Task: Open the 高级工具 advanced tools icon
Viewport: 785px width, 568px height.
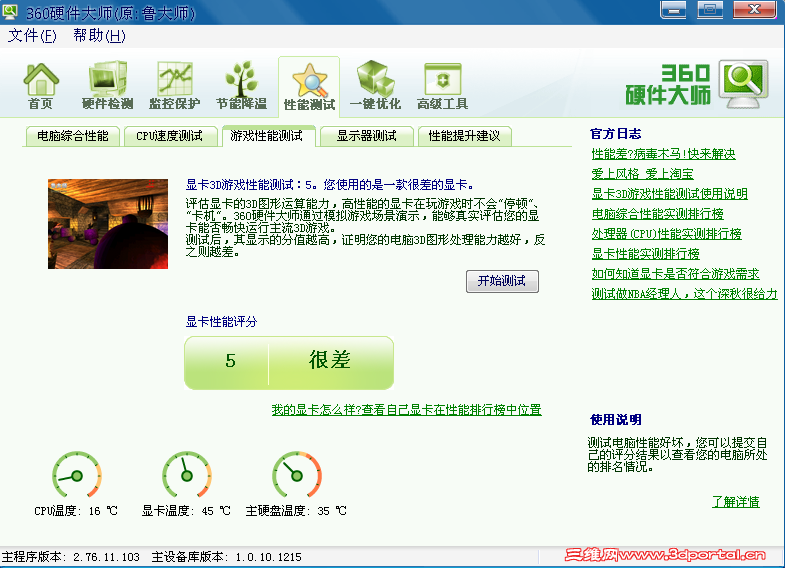Action: [443, 86]
